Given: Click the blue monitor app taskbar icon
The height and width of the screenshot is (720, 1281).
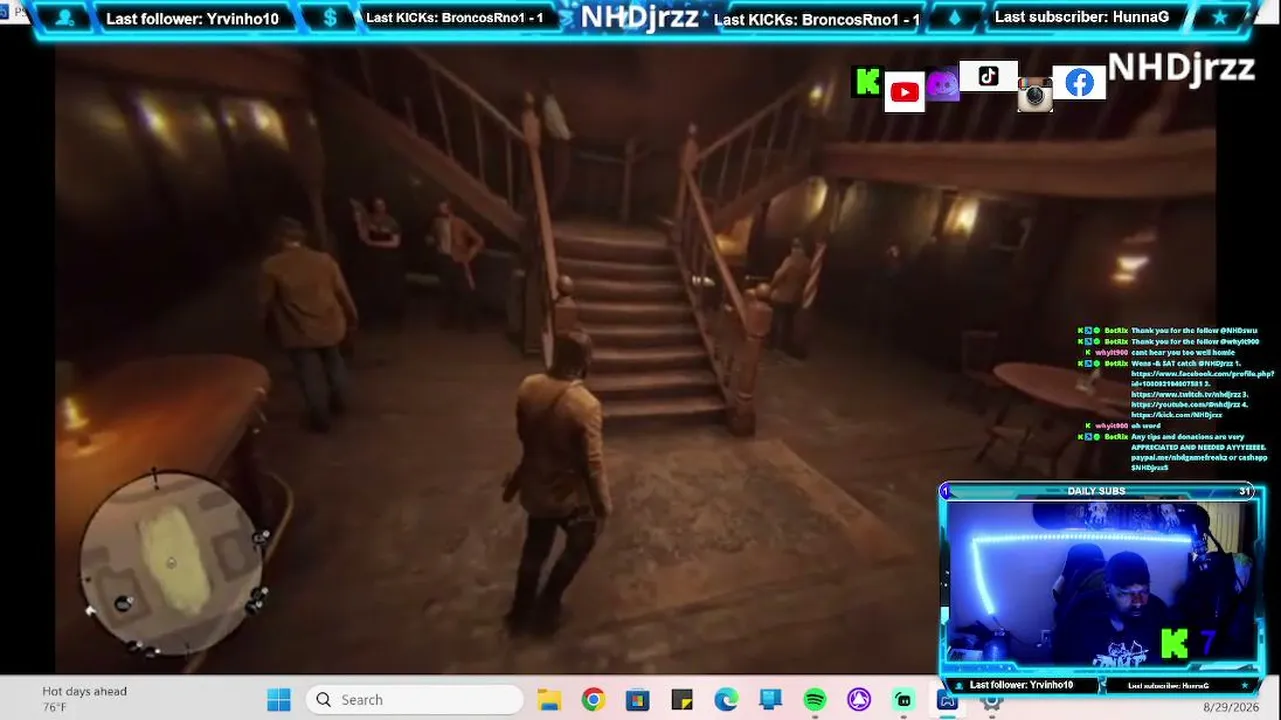Looking at the screenshot, I should (x=770, y=700).
